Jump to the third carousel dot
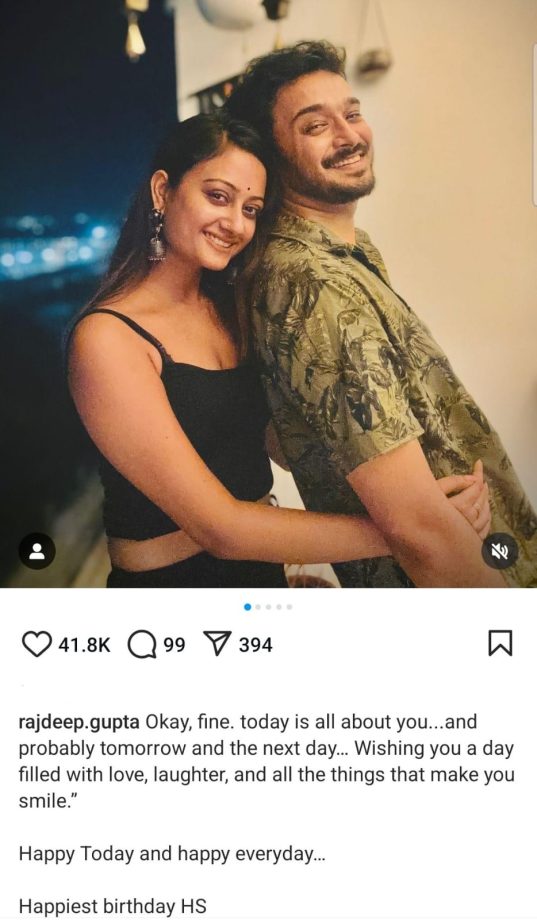 point(269,607)
